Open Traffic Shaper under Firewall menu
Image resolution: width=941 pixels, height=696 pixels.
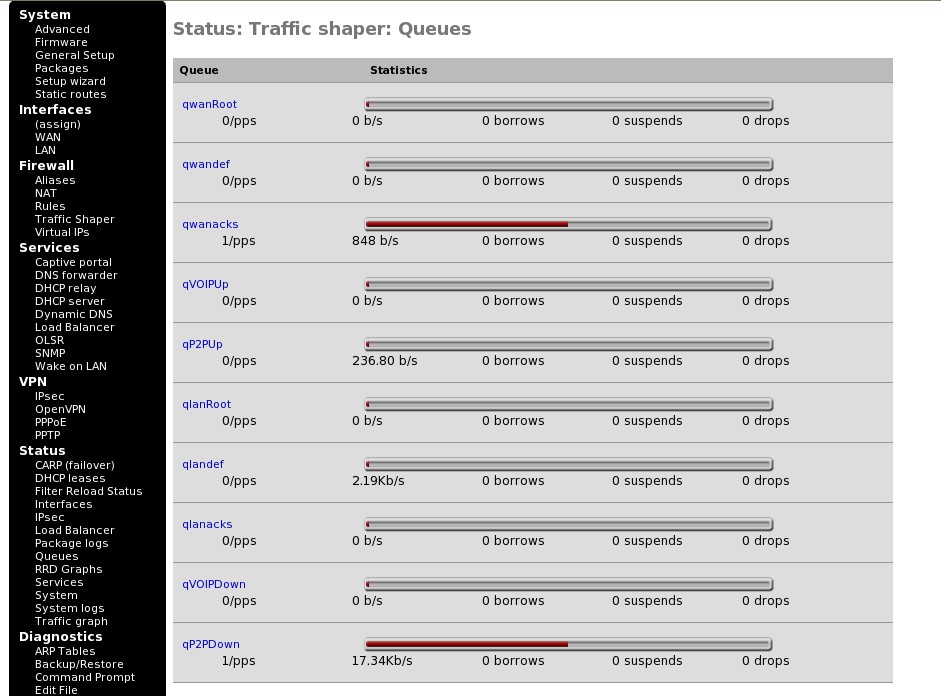74,219
